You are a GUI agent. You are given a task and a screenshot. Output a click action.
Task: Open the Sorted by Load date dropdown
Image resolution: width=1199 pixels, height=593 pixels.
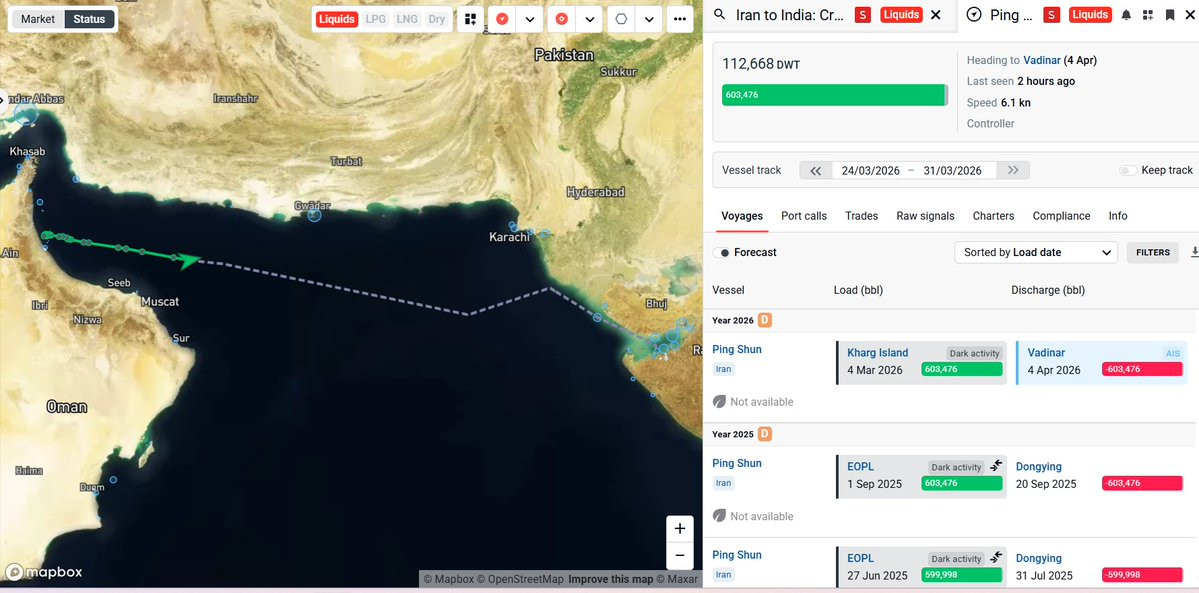[1036, 252]
